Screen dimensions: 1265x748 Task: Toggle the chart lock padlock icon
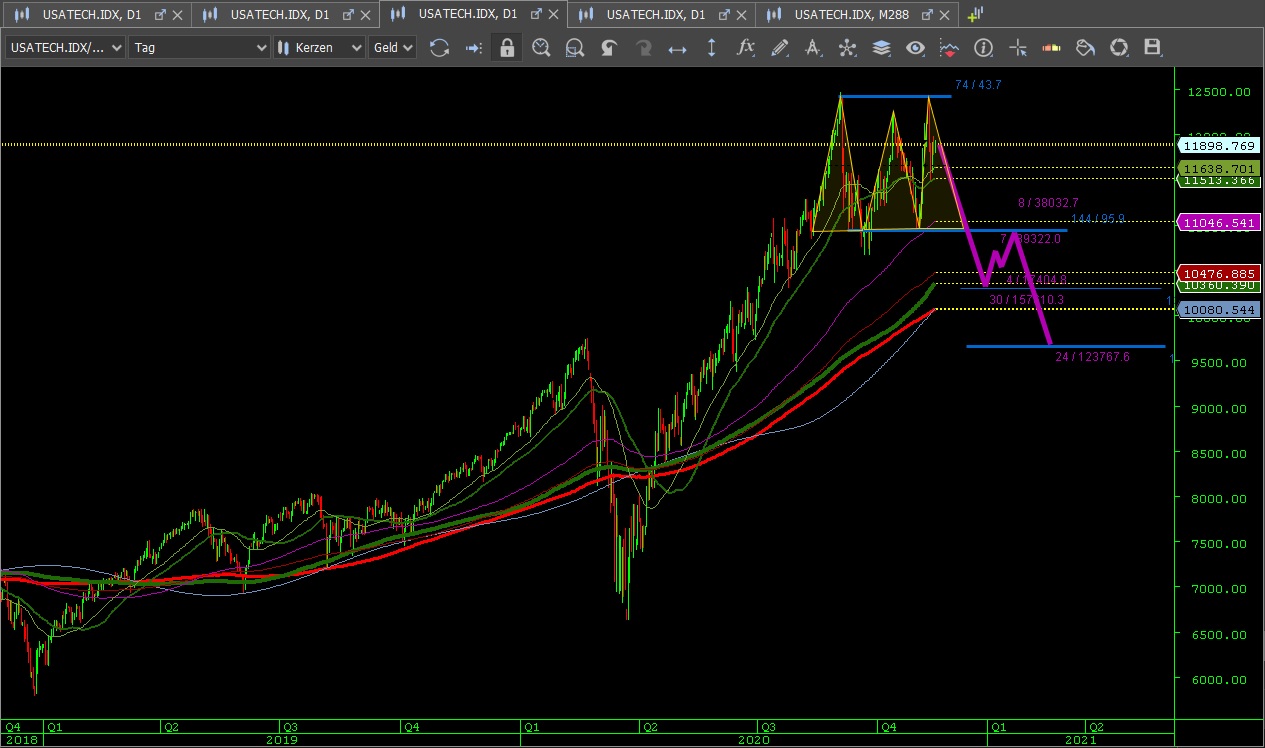click(507, 47)
